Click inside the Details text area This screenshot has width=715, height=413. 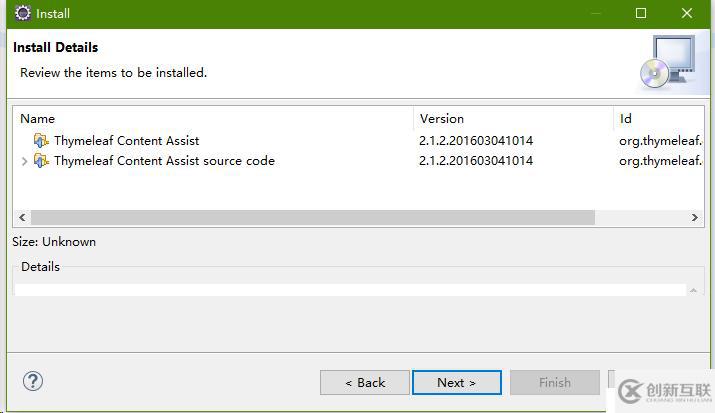[x=350, y=290]
